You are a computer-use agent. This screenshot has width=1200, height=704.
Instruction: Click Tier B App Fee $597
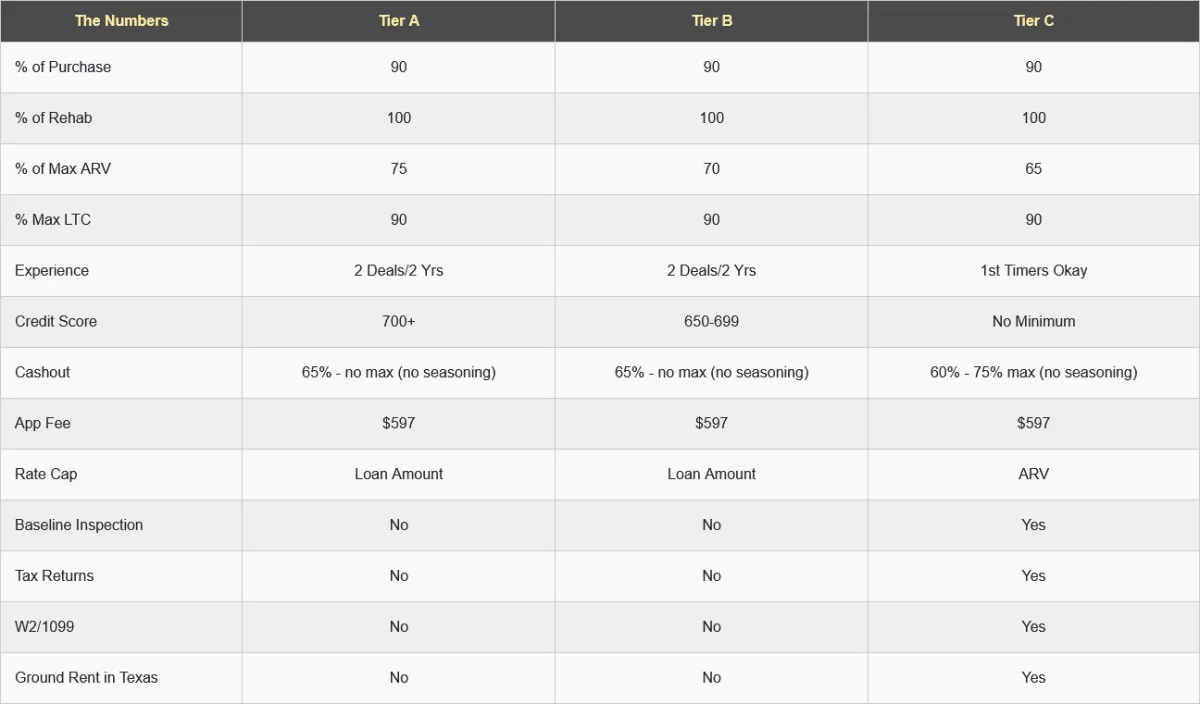click(x=711, y=423)
